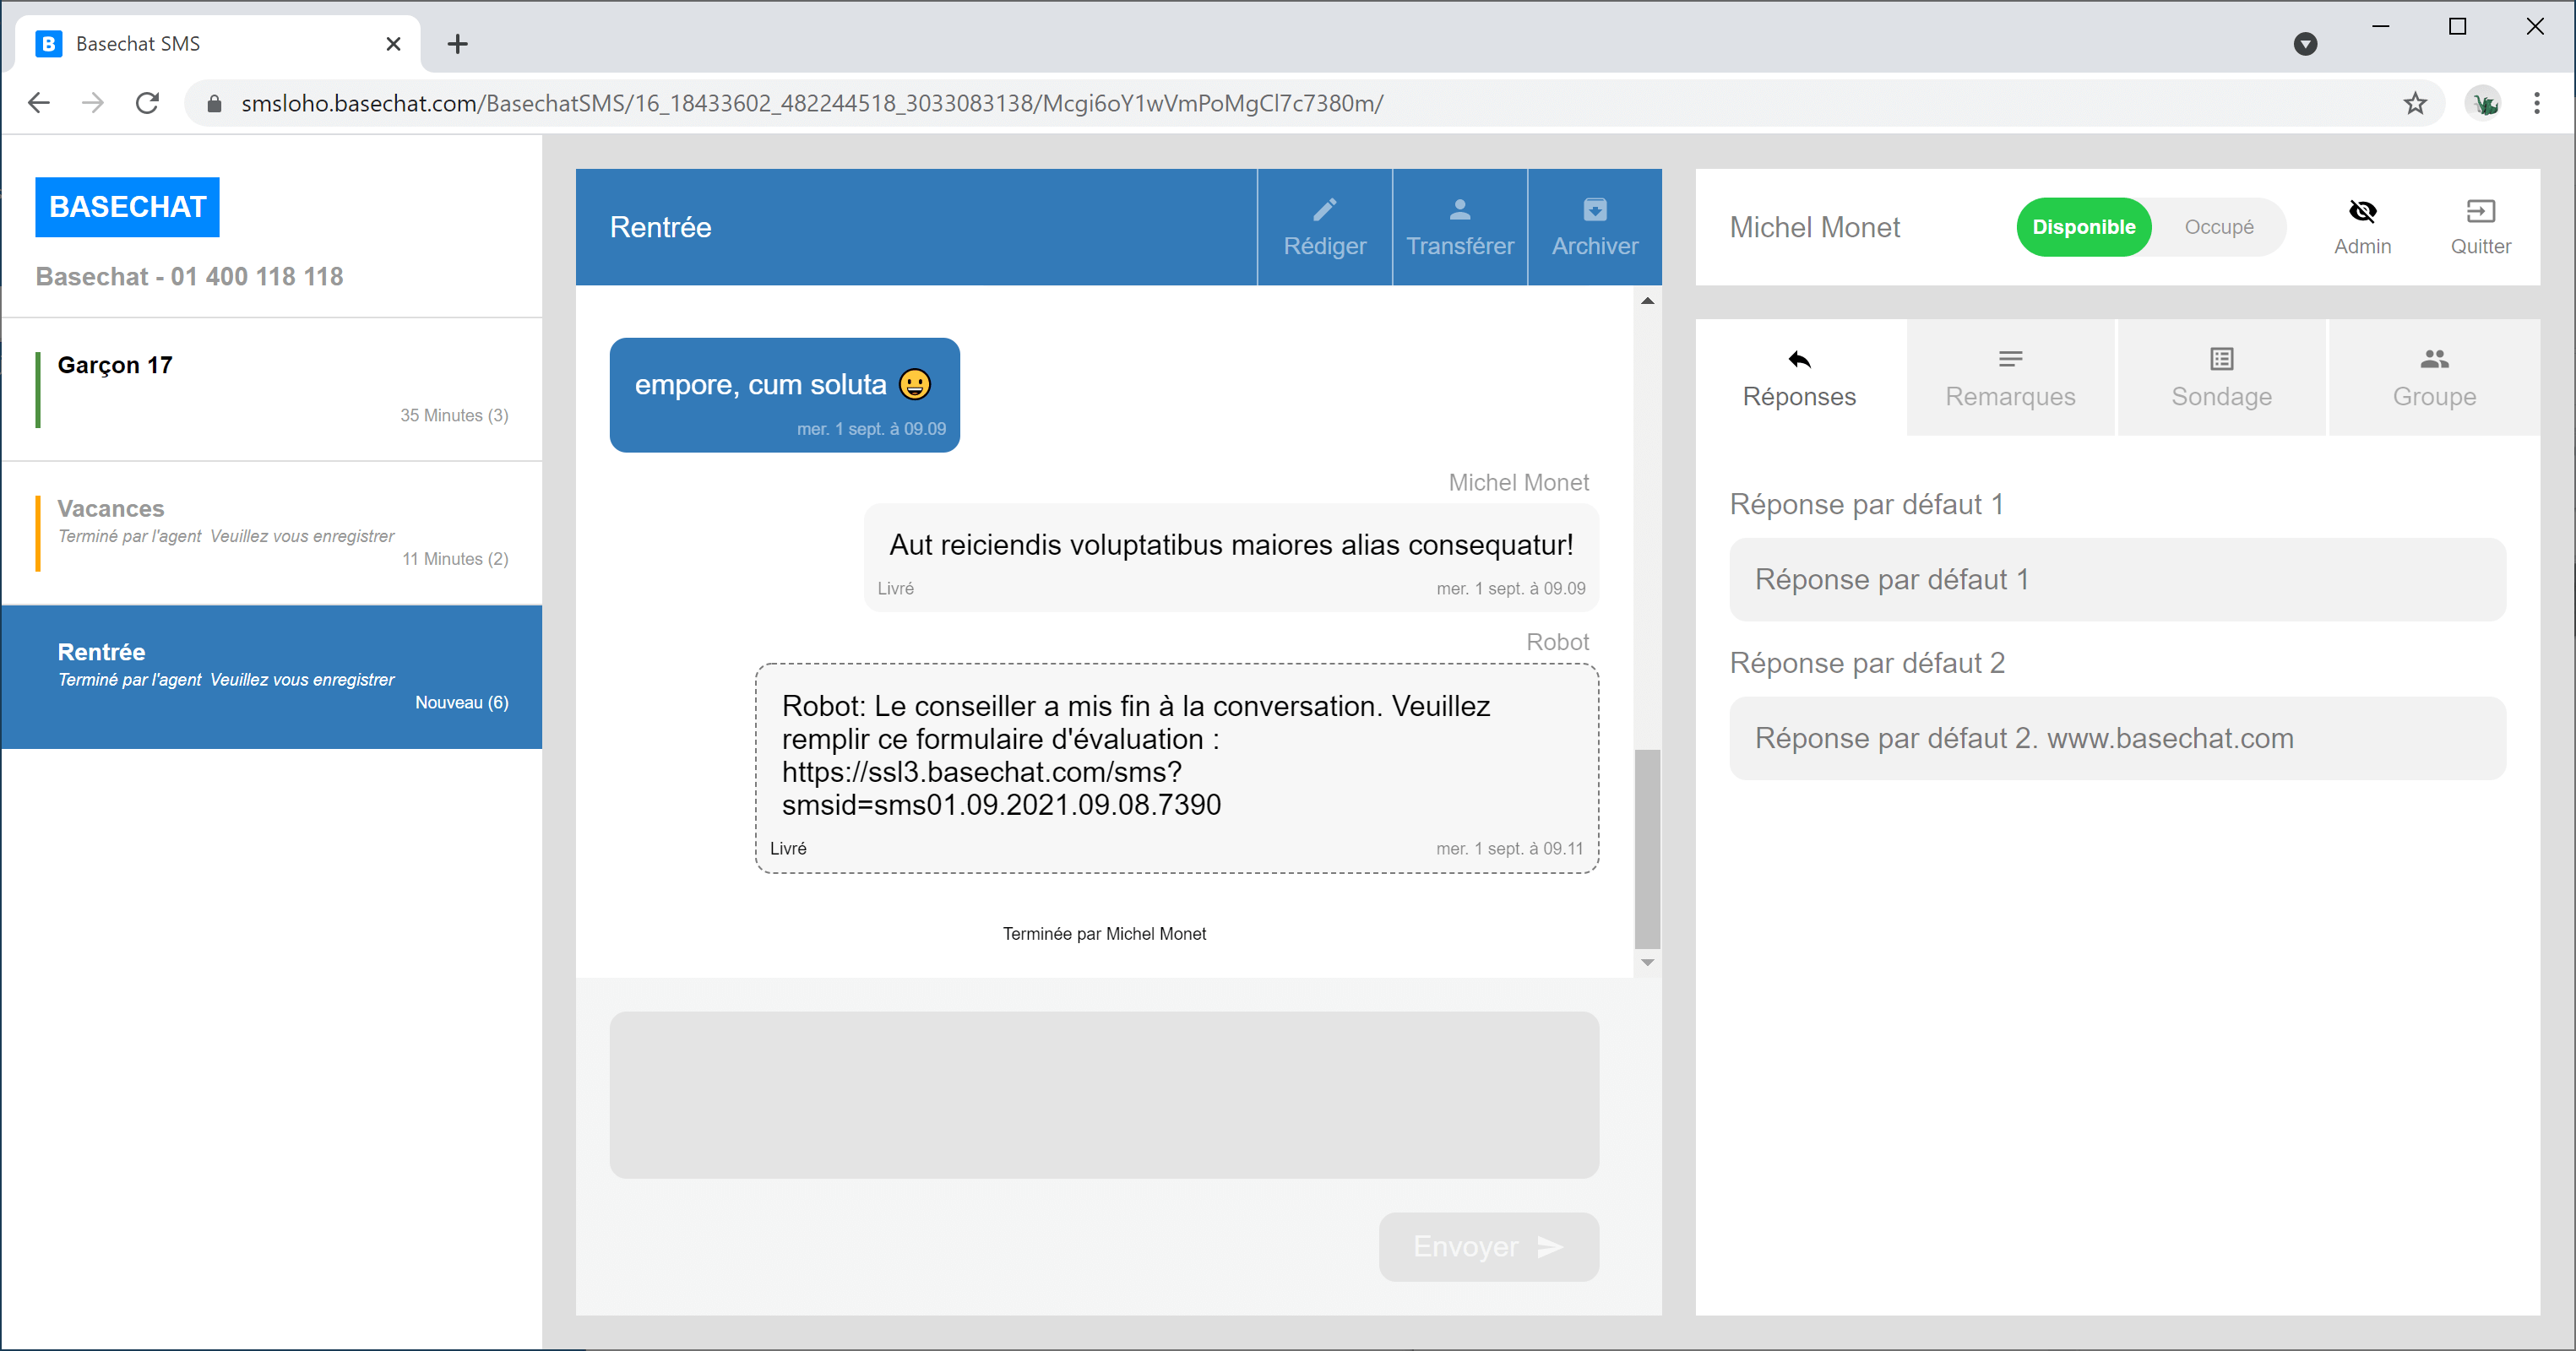The image size is (2576, 1351).
Task: Click the Transférer person icon
Action: pyautogui.click(x=1459, y=210)
